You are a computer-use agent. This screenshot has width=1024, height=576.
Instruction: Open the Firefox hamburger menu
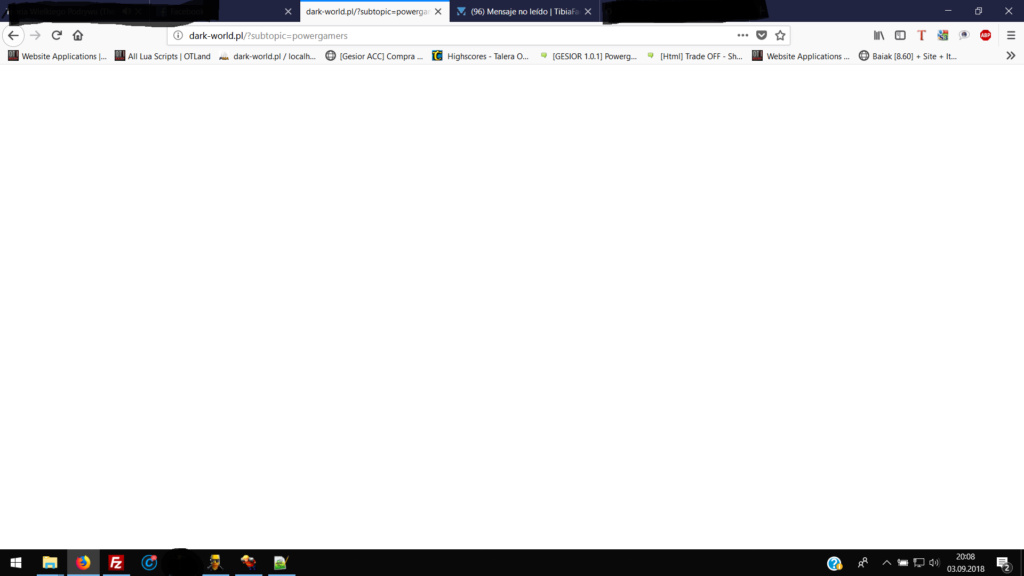[1011, 35]
